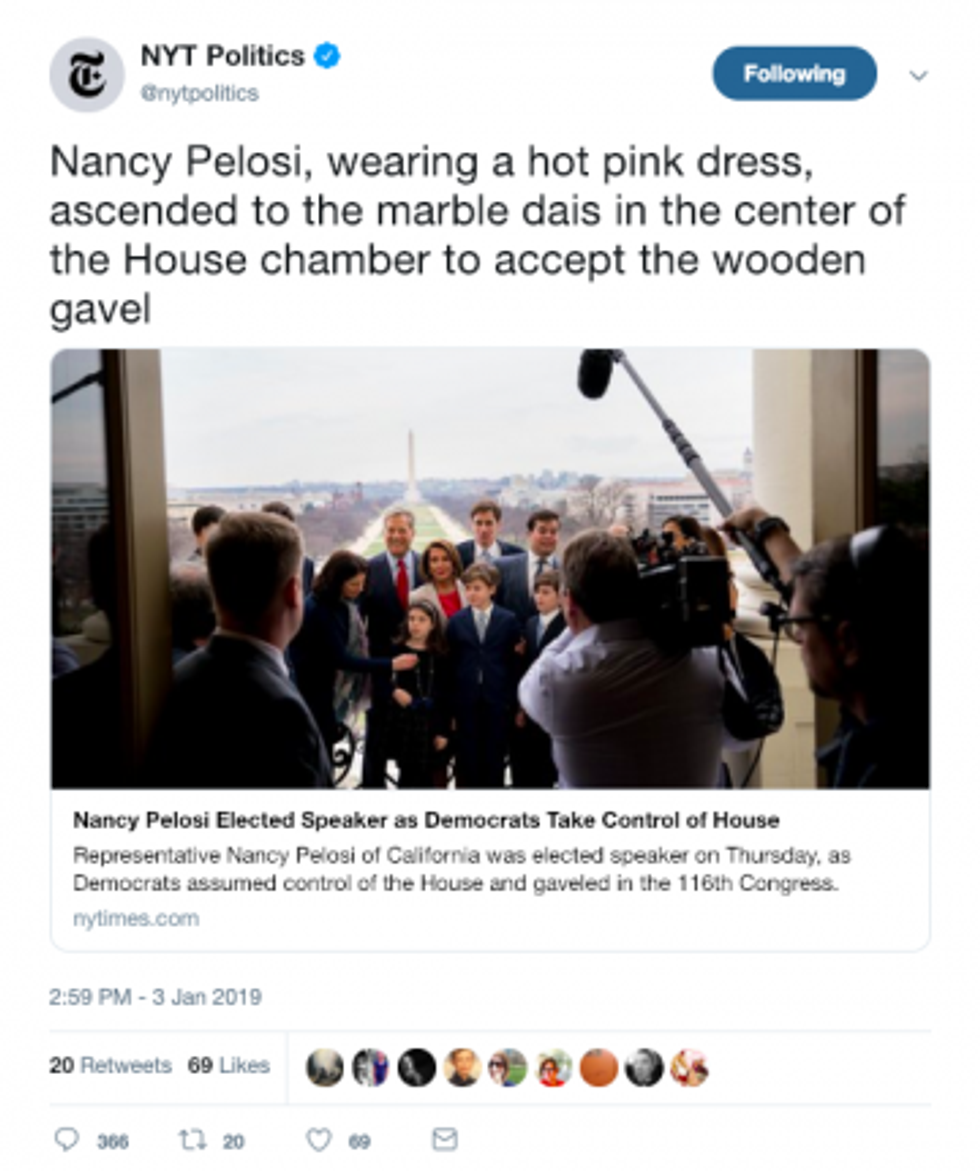Click the nytimes.com source link
The image size is (980, 1171).
click(136, 918)
